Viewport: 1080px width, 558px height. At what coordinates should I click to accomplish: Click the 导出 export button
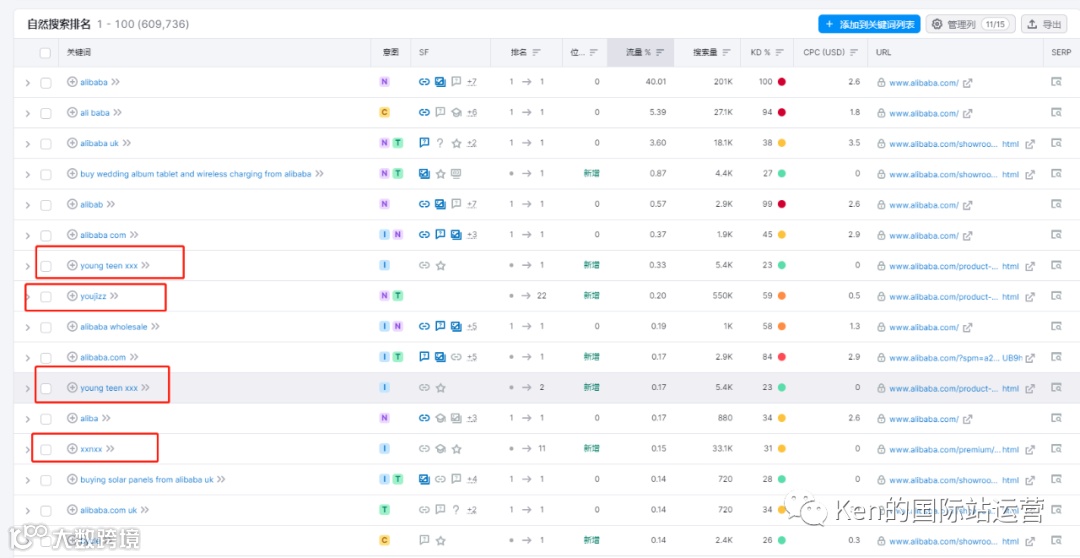[1044, 24]
